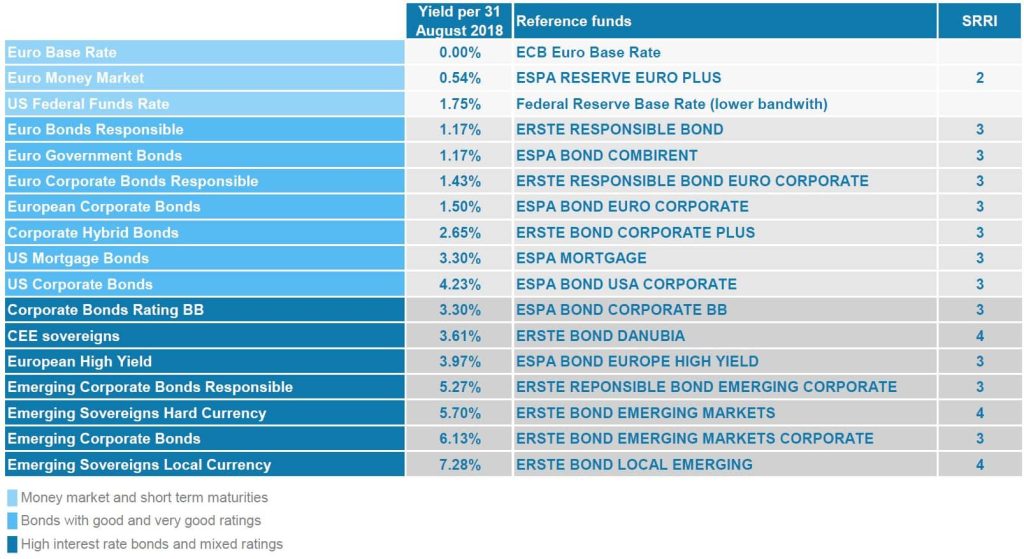Image resolution: width=1024 pixels, height=559 pixels.
Task: Open the ERSTE RESPONSIBLE BOND fund link
Action: 619,129
